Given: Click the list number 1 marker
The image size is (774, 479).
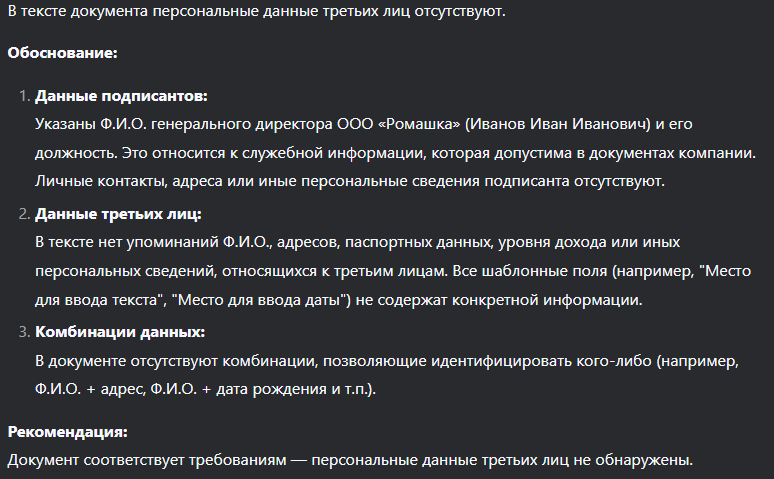Looking at the screenshot, I should [x=24, y=96].
